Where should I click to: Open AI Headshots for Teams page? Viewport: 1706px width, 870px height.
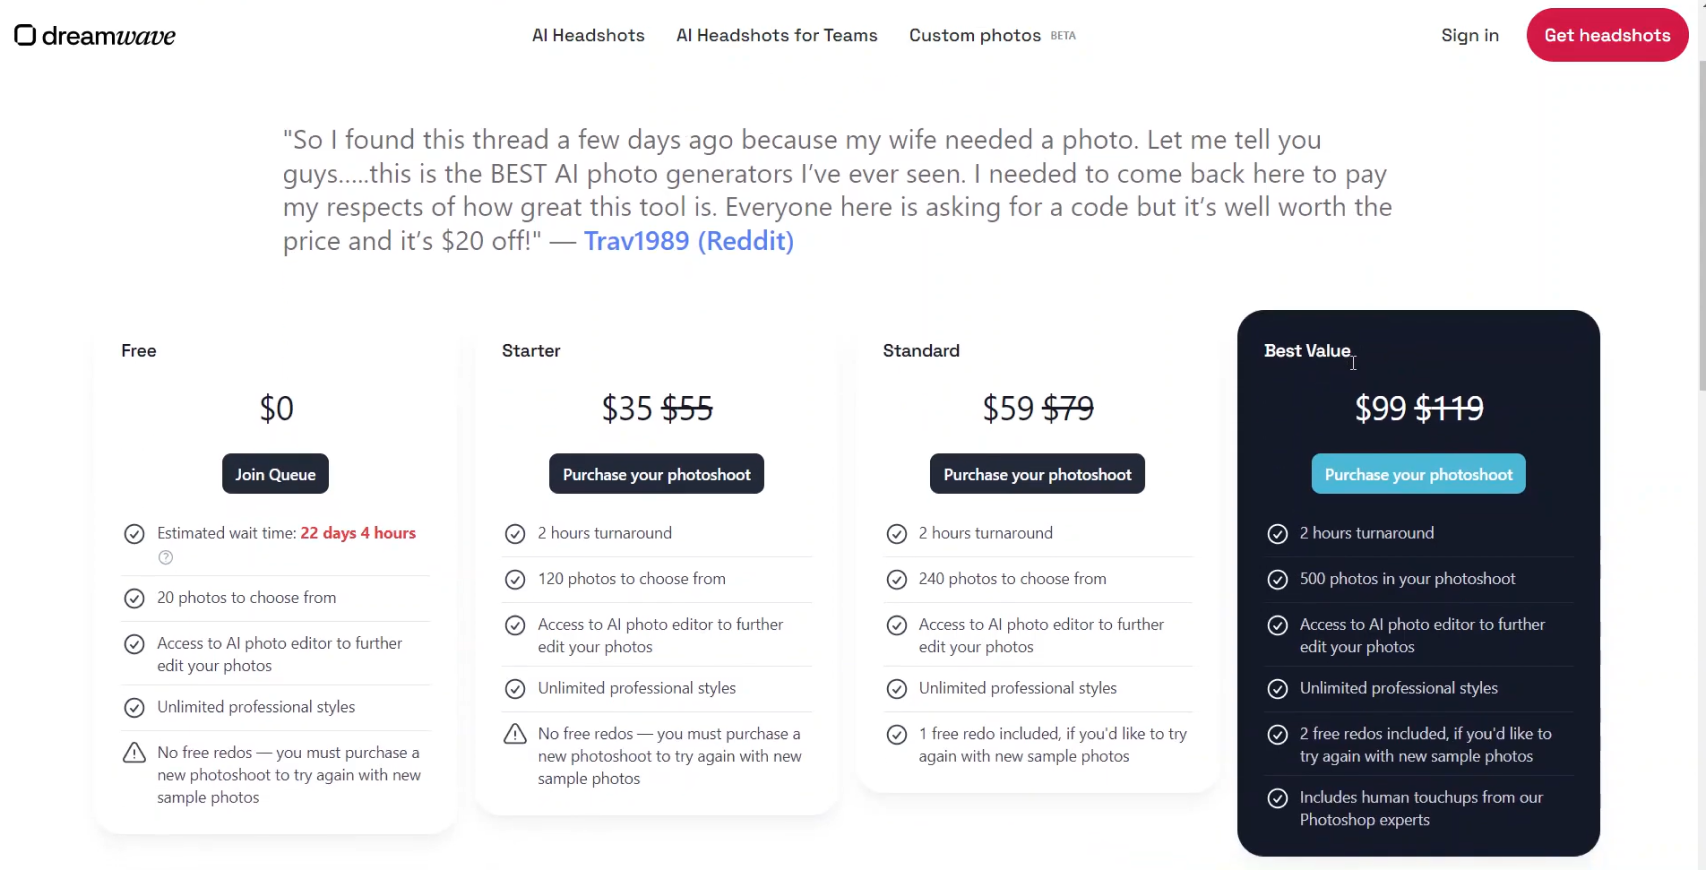777,36
